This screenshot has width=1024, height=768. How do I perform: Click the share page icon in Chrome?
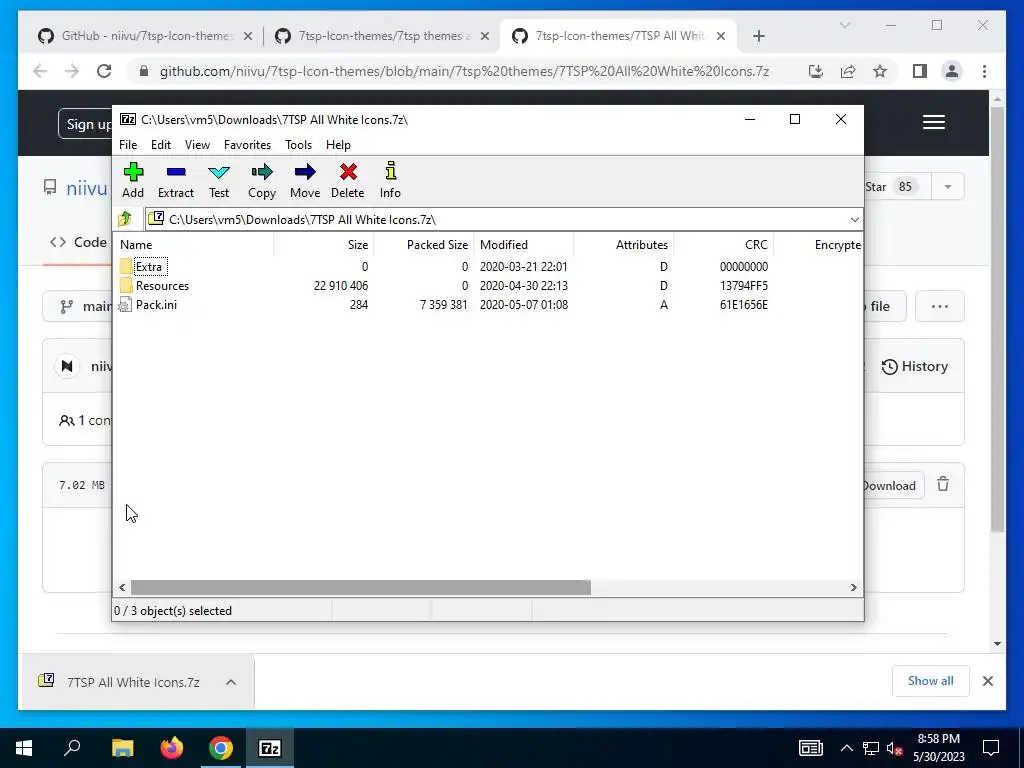point(848,71)
